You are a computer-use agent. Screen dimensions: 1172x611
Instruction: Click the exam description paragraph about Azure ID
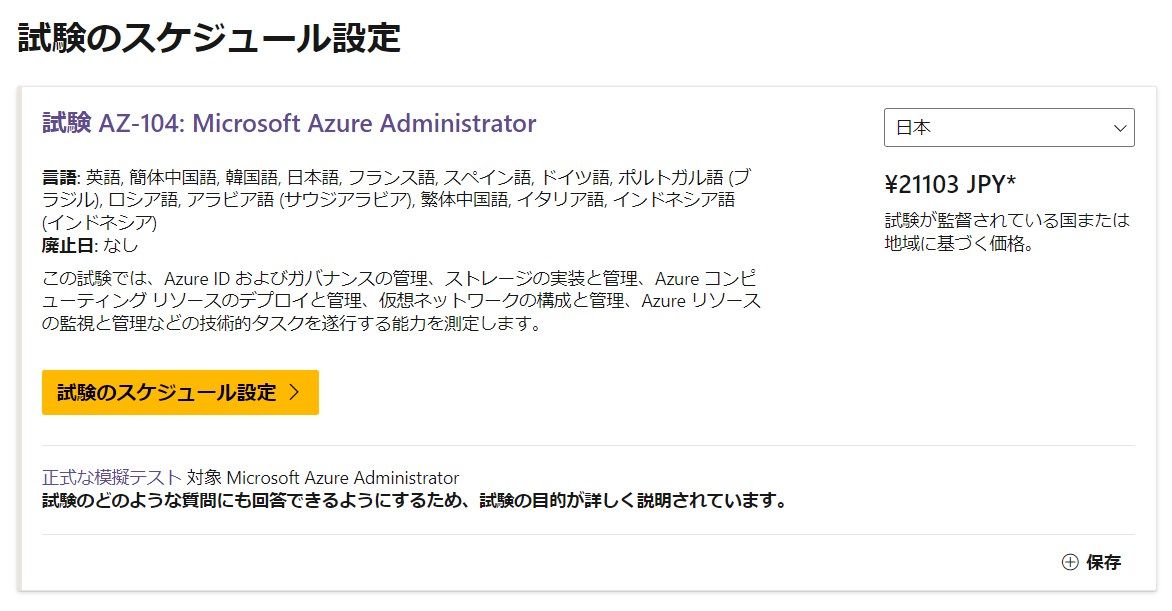pos(400,299)
